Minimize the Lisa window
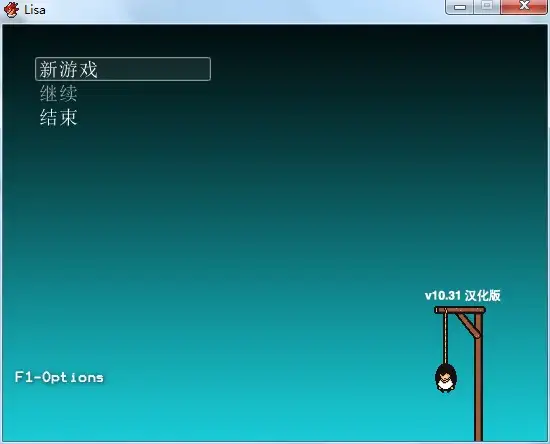Image resolution: width=550 pixels, height=444 pixels. (460, 7)
